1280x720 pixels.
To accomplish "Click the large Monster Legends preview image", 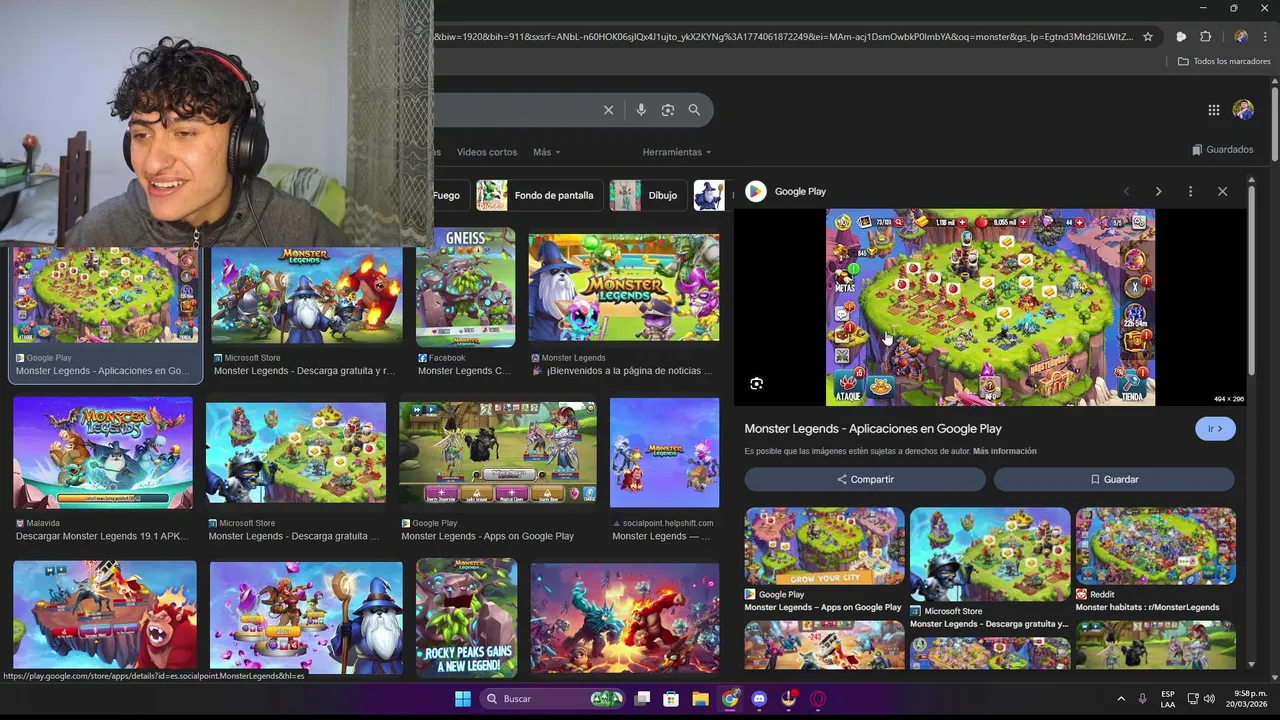I will click(x=990, y=307).
